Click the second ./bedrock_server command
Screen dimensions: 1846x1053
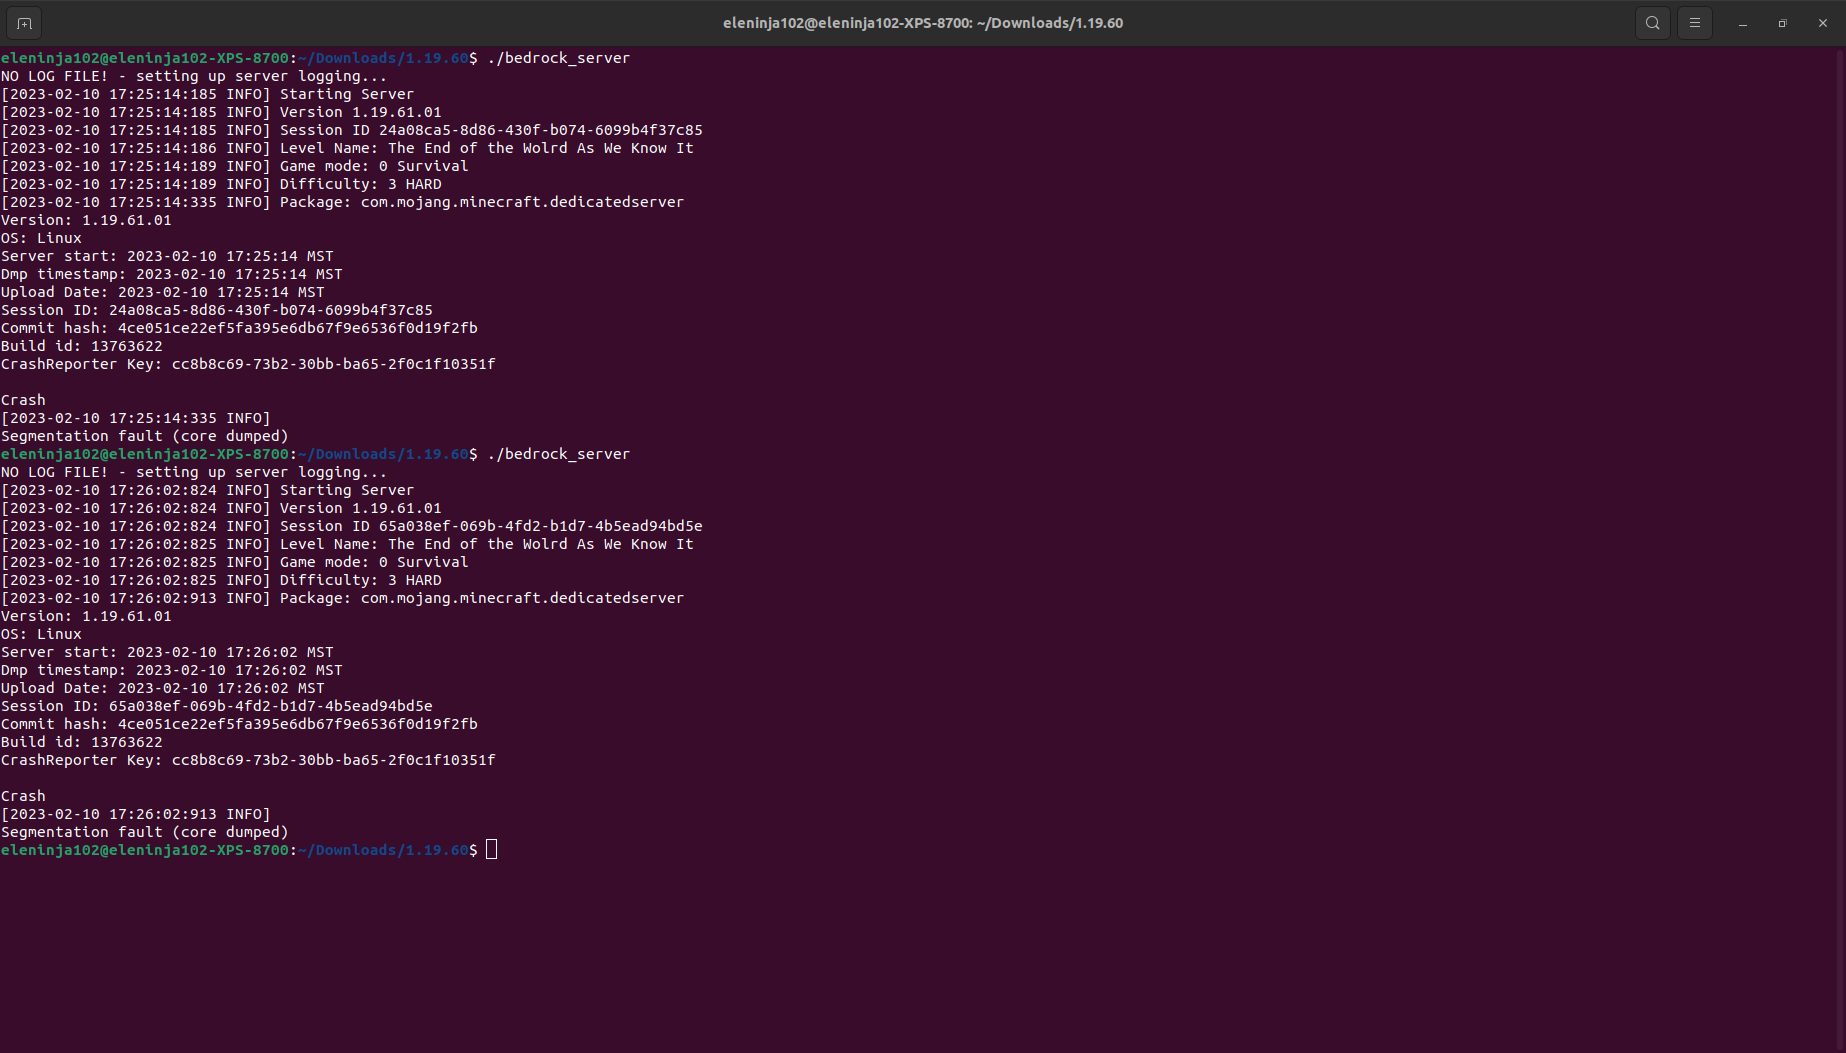(x=558, y=454)
